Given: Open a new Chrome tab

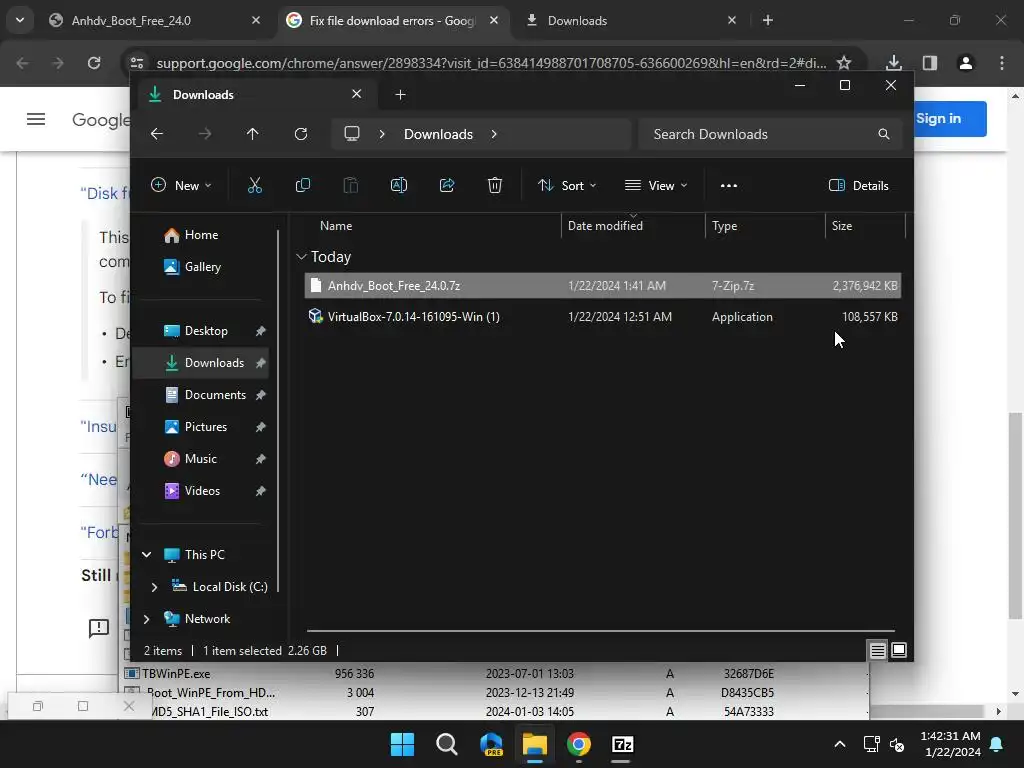Looking at the screenshot, I should (x=768, y=20).
